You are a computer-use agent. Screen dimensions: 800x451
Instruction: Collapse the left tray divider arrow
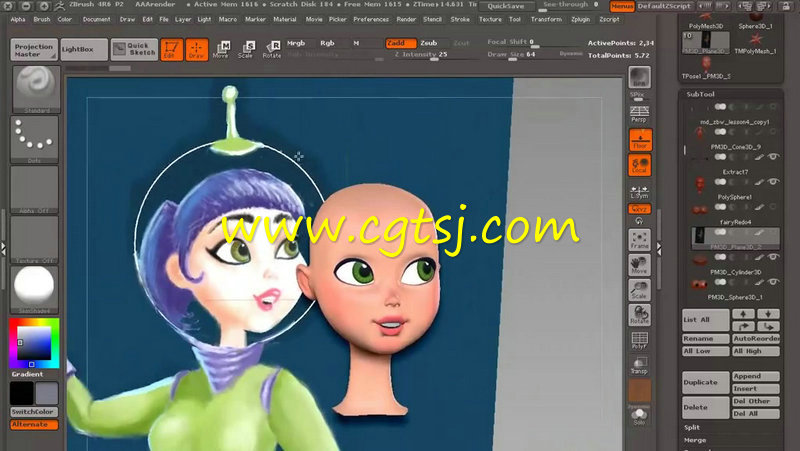click(3, 248)
